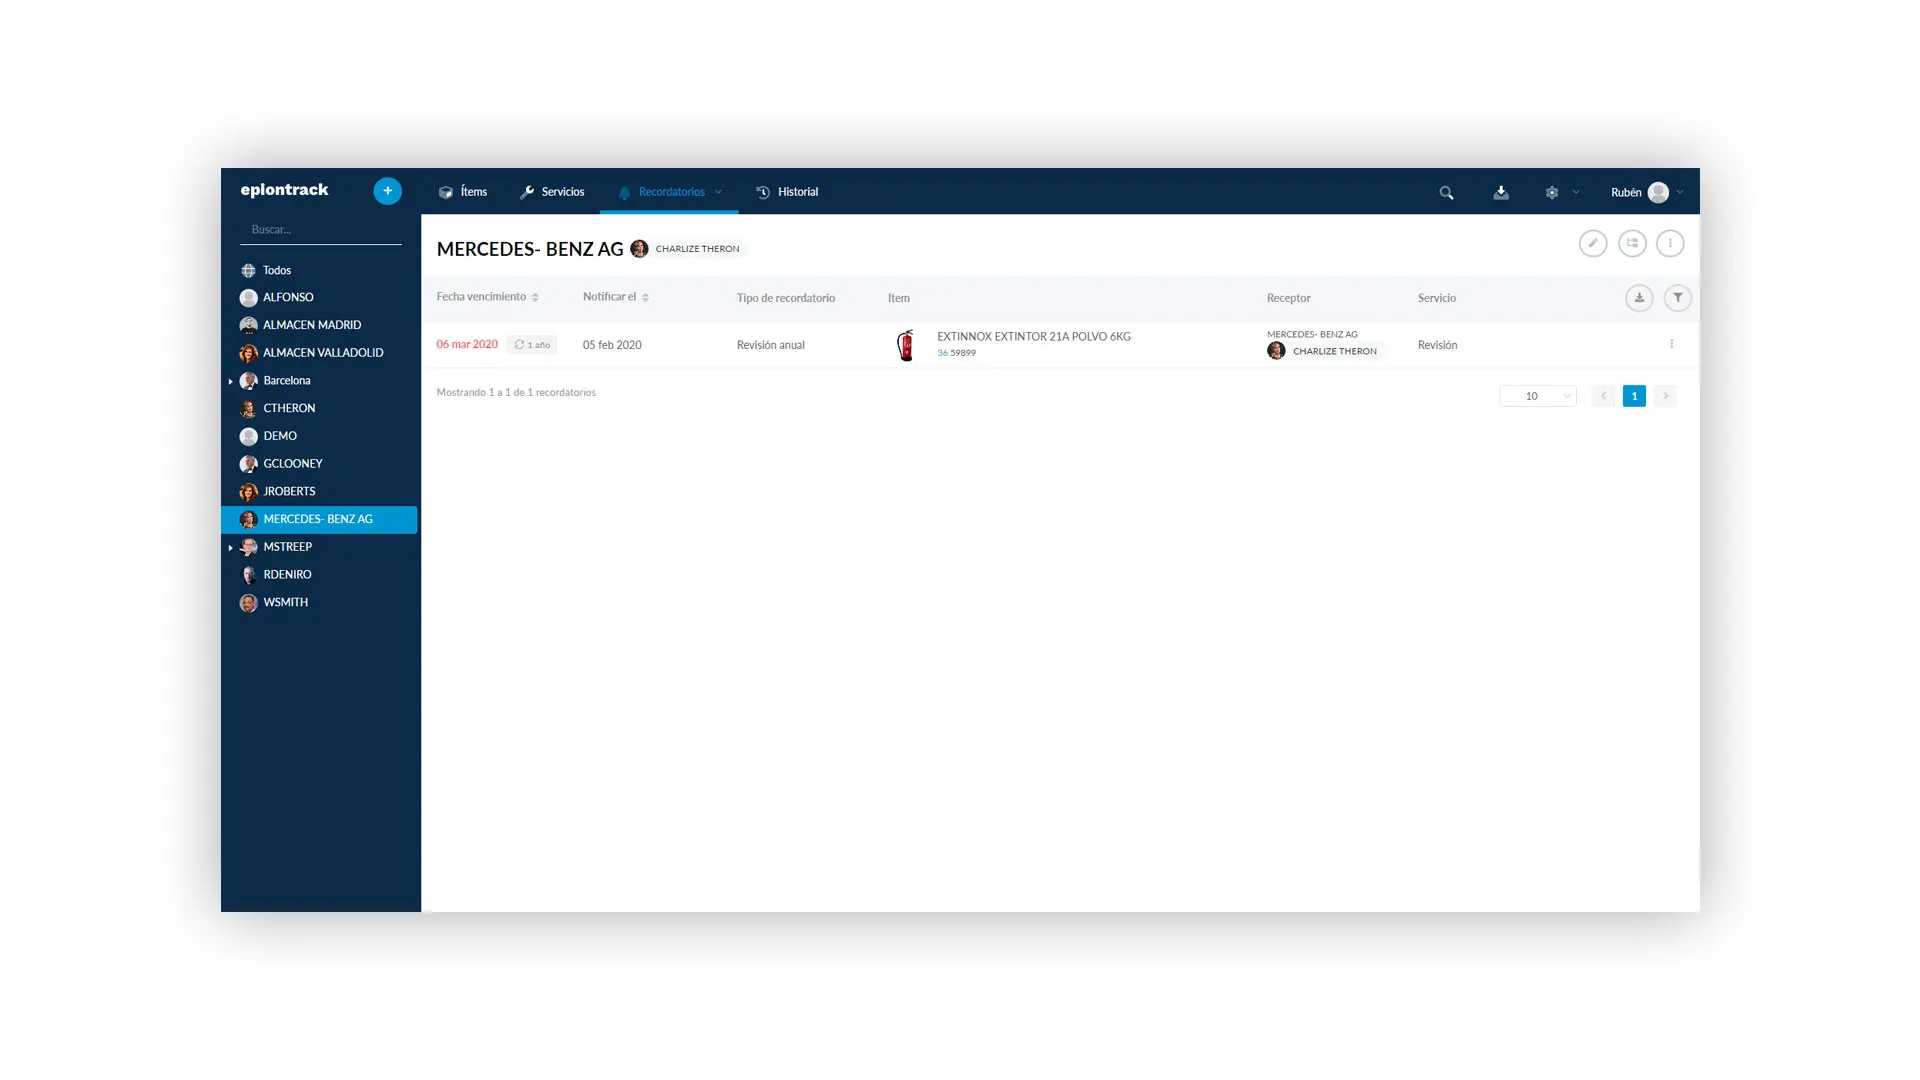Click the Servicio column header
Screen dimensions: 1920x1080
[x=1436, y=298]
